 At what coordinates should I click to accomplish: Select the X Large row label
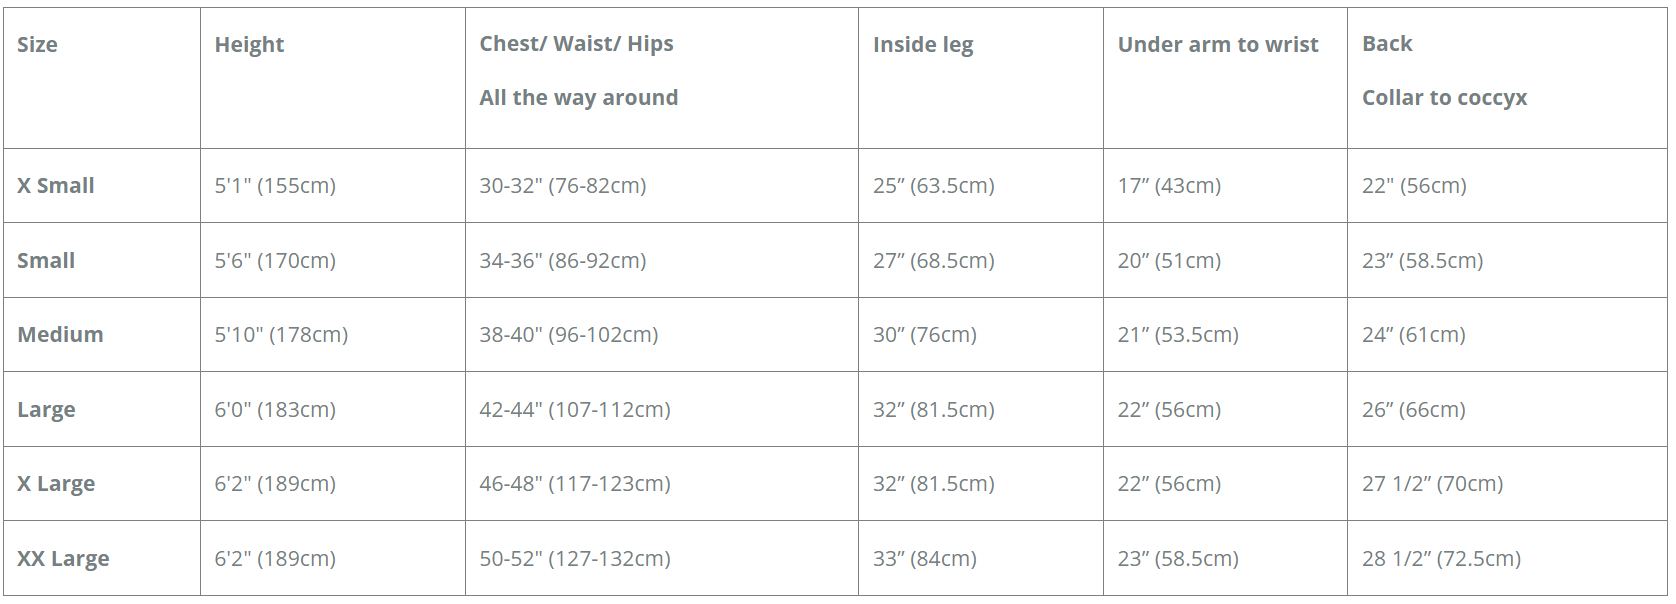click(56, 484)
